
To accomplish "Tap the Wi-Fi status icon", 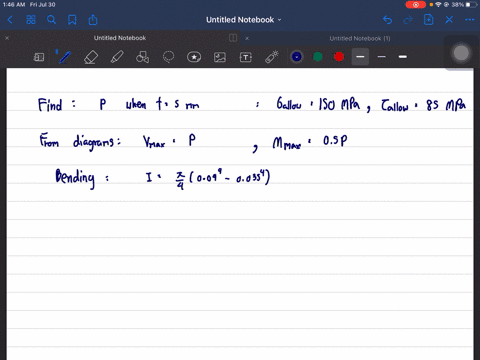I will 438,5.
